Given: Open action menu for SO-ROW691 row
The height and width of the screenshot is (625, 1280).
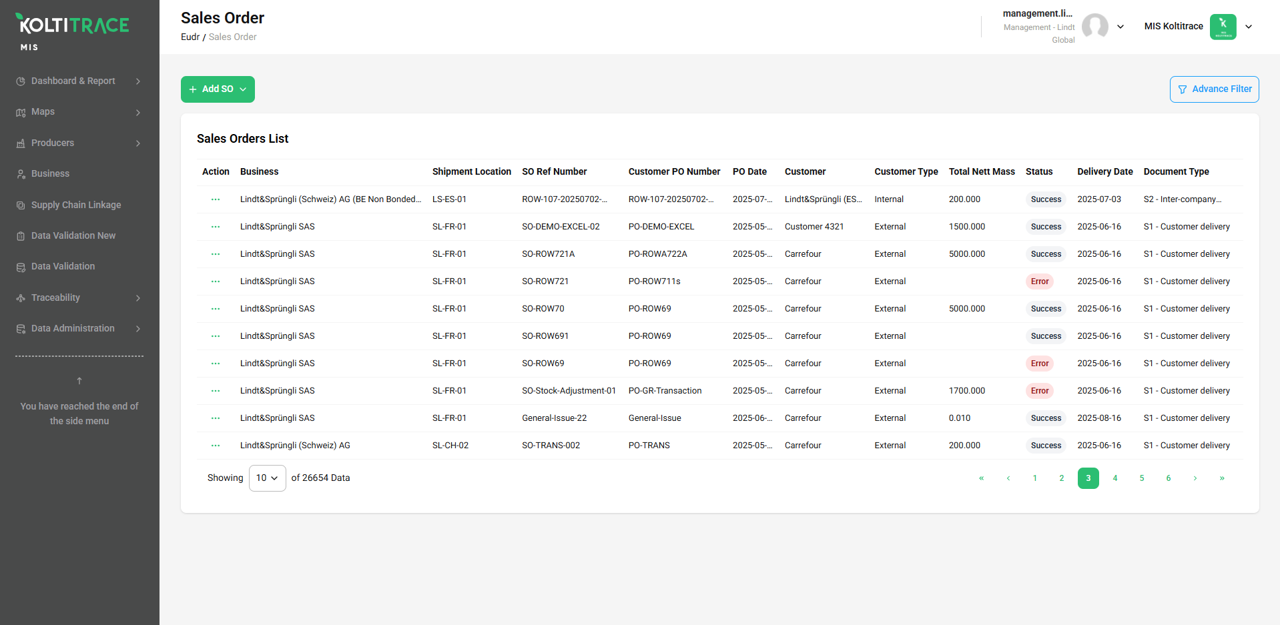Looking at the screenshot, I should click(215, 336).
